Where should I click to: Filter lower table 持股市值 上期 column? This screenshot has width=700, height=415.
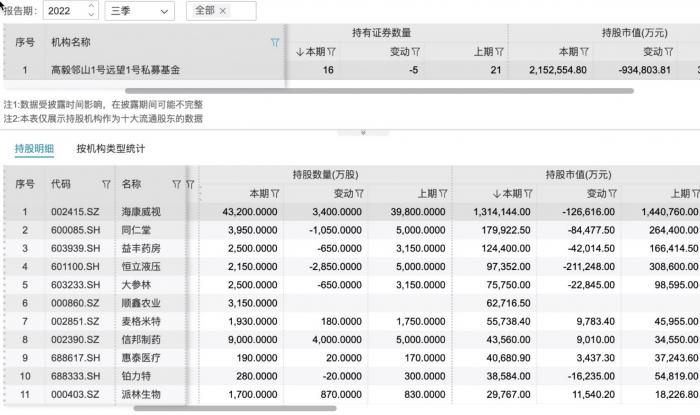point(696,194)
